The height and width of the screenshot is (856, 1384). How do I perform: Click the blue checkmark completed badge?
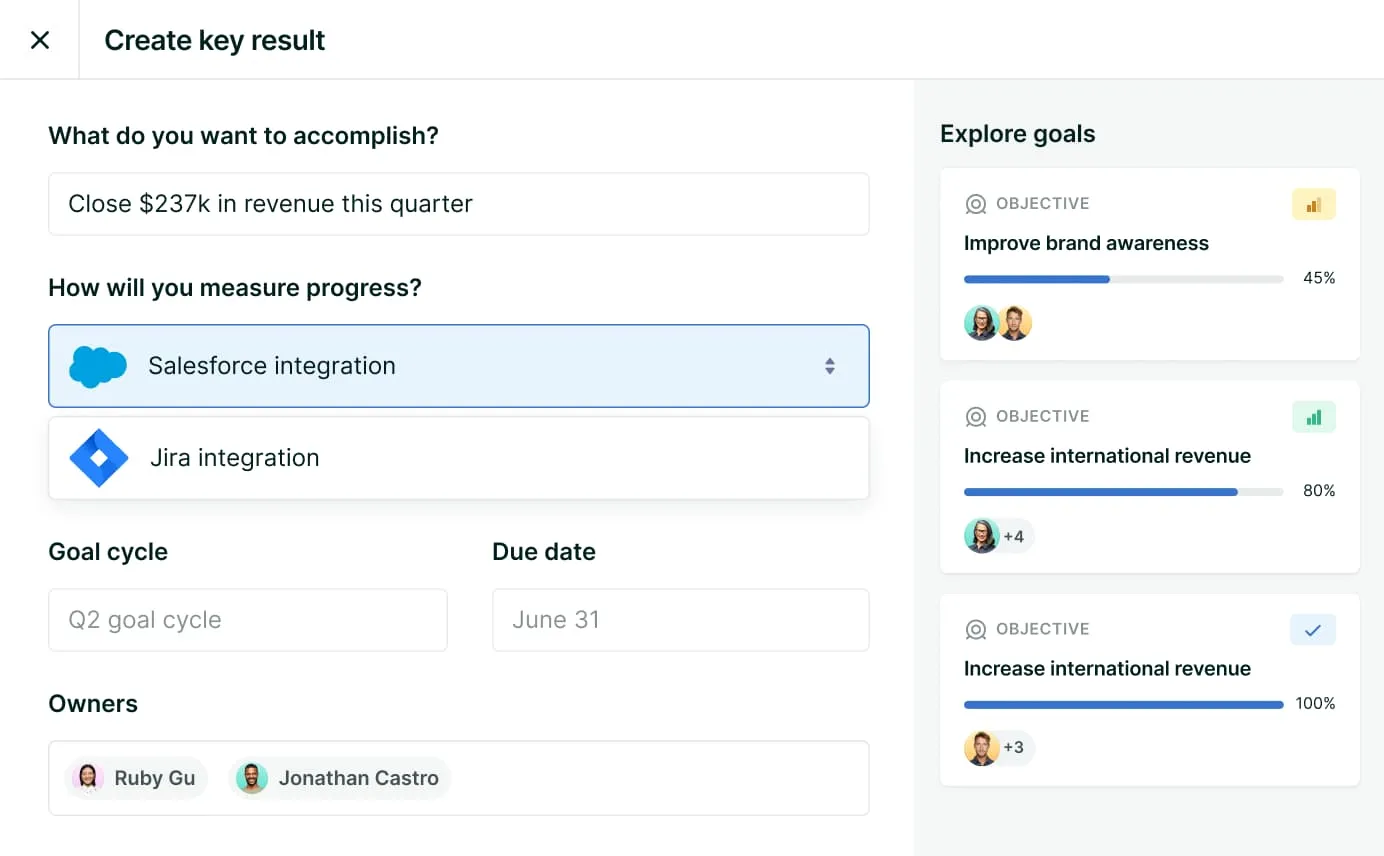pyautogui.click(x=1313, y=630)
